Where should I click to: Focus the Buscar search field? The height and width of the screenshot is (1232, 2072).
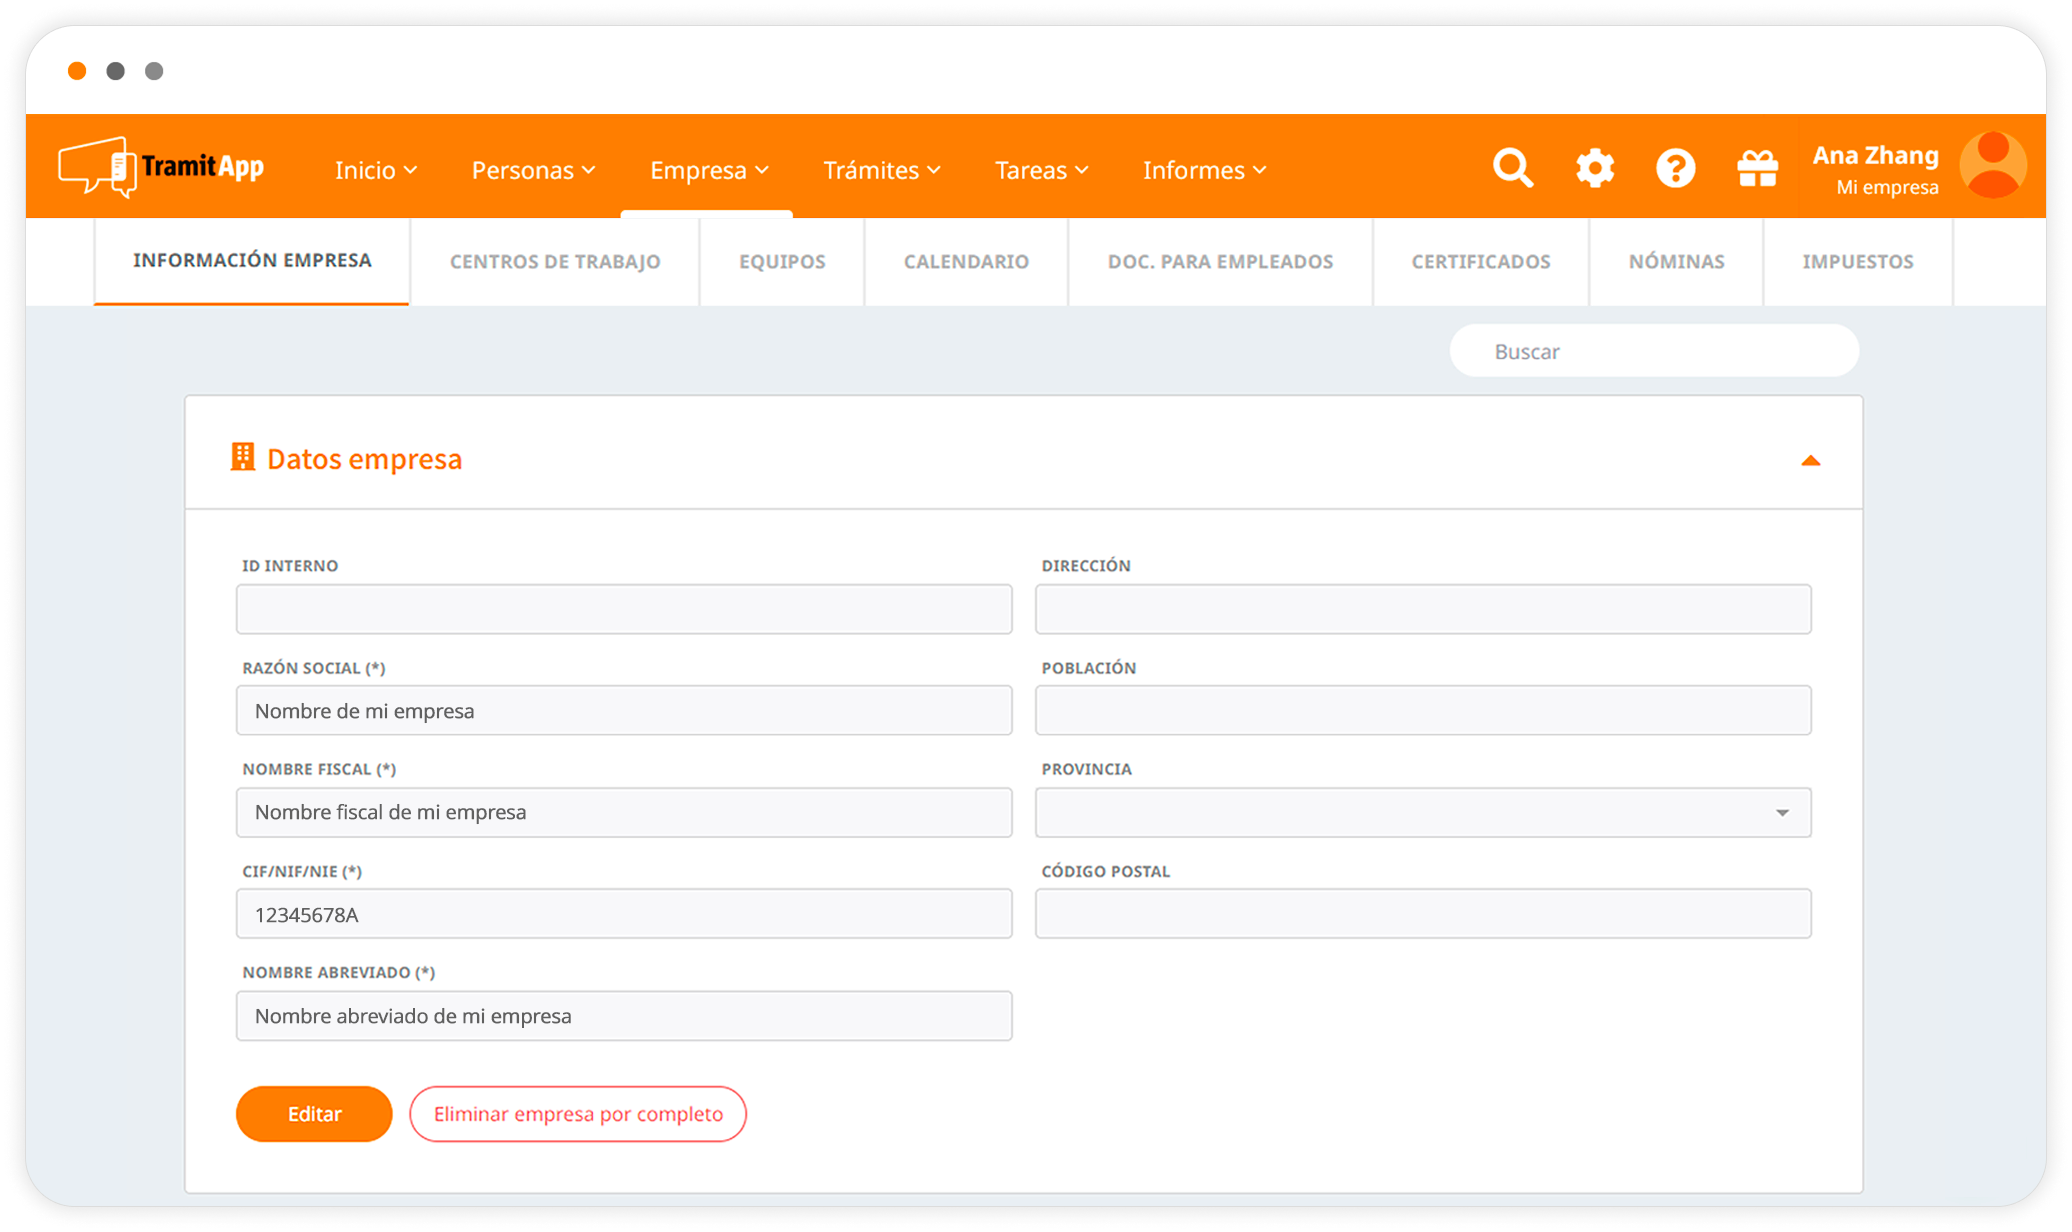(1654, 351)
